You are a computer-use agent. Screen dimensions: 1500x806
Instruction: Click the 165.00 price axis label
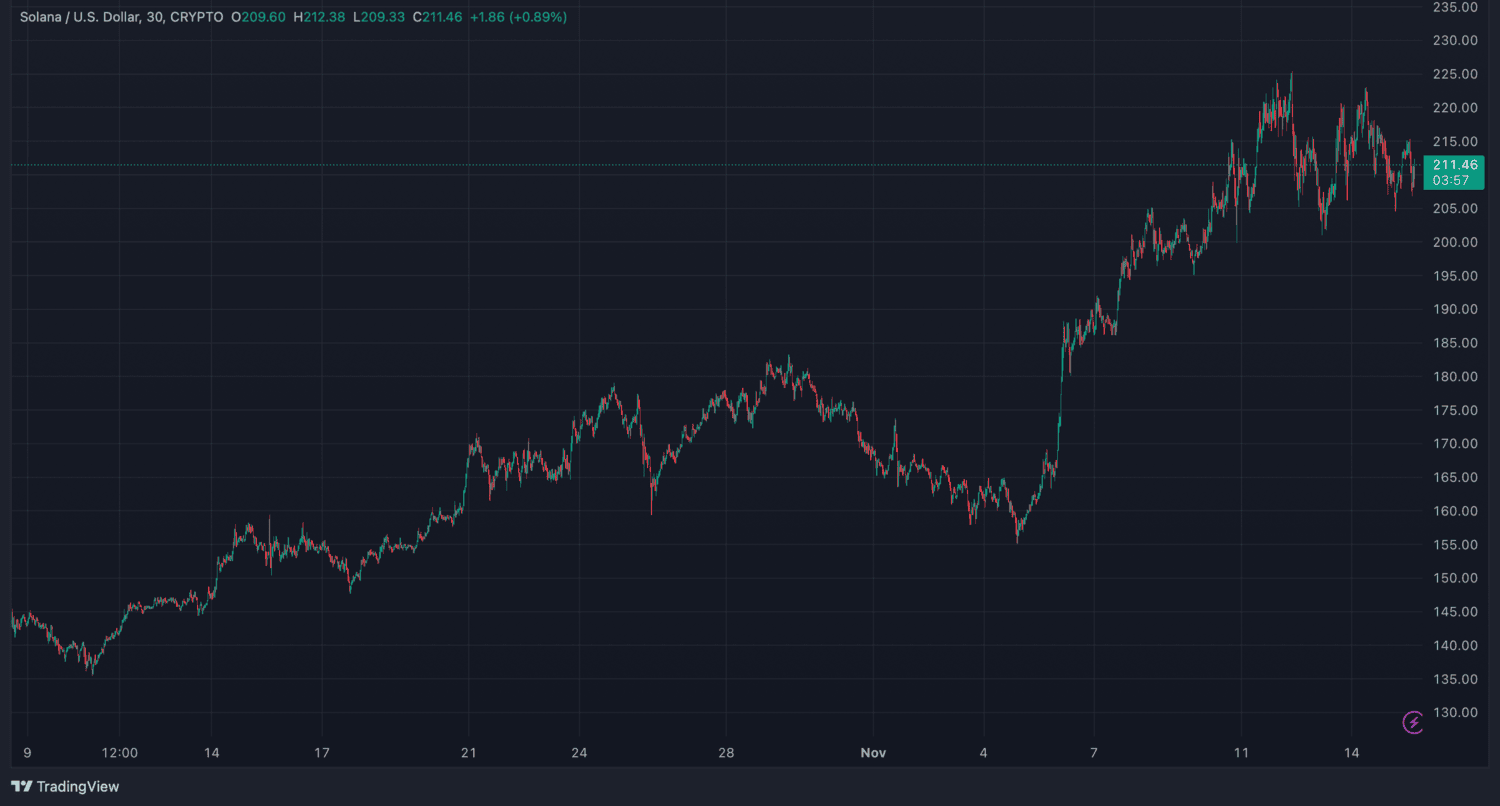pos(1455,477)
